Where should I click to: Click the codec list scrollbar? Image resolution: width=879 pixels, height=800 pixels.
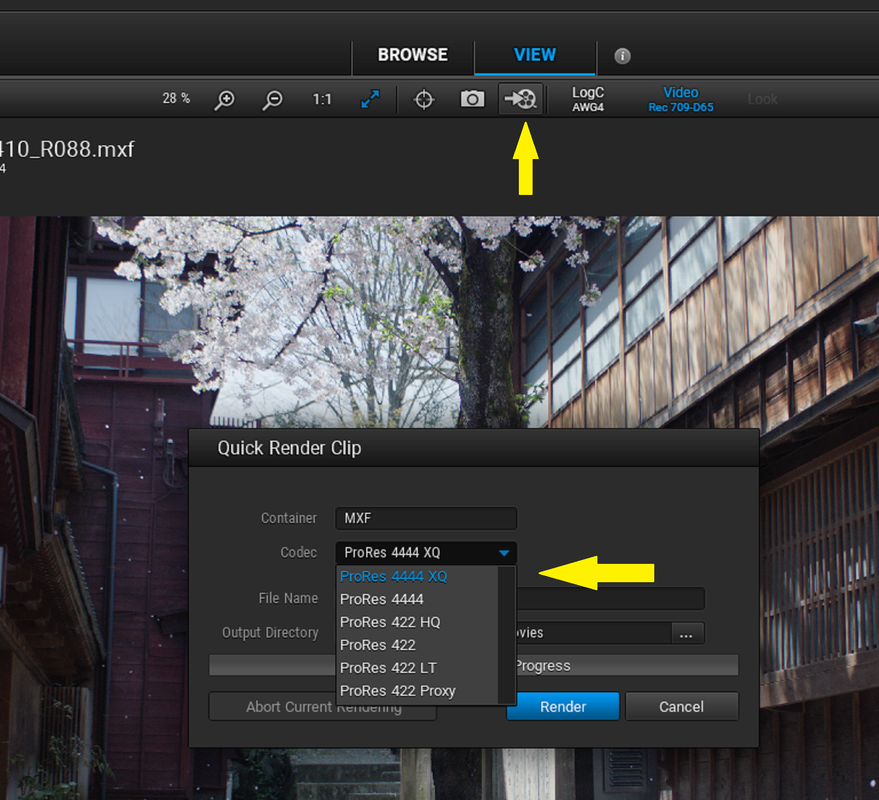507,635
